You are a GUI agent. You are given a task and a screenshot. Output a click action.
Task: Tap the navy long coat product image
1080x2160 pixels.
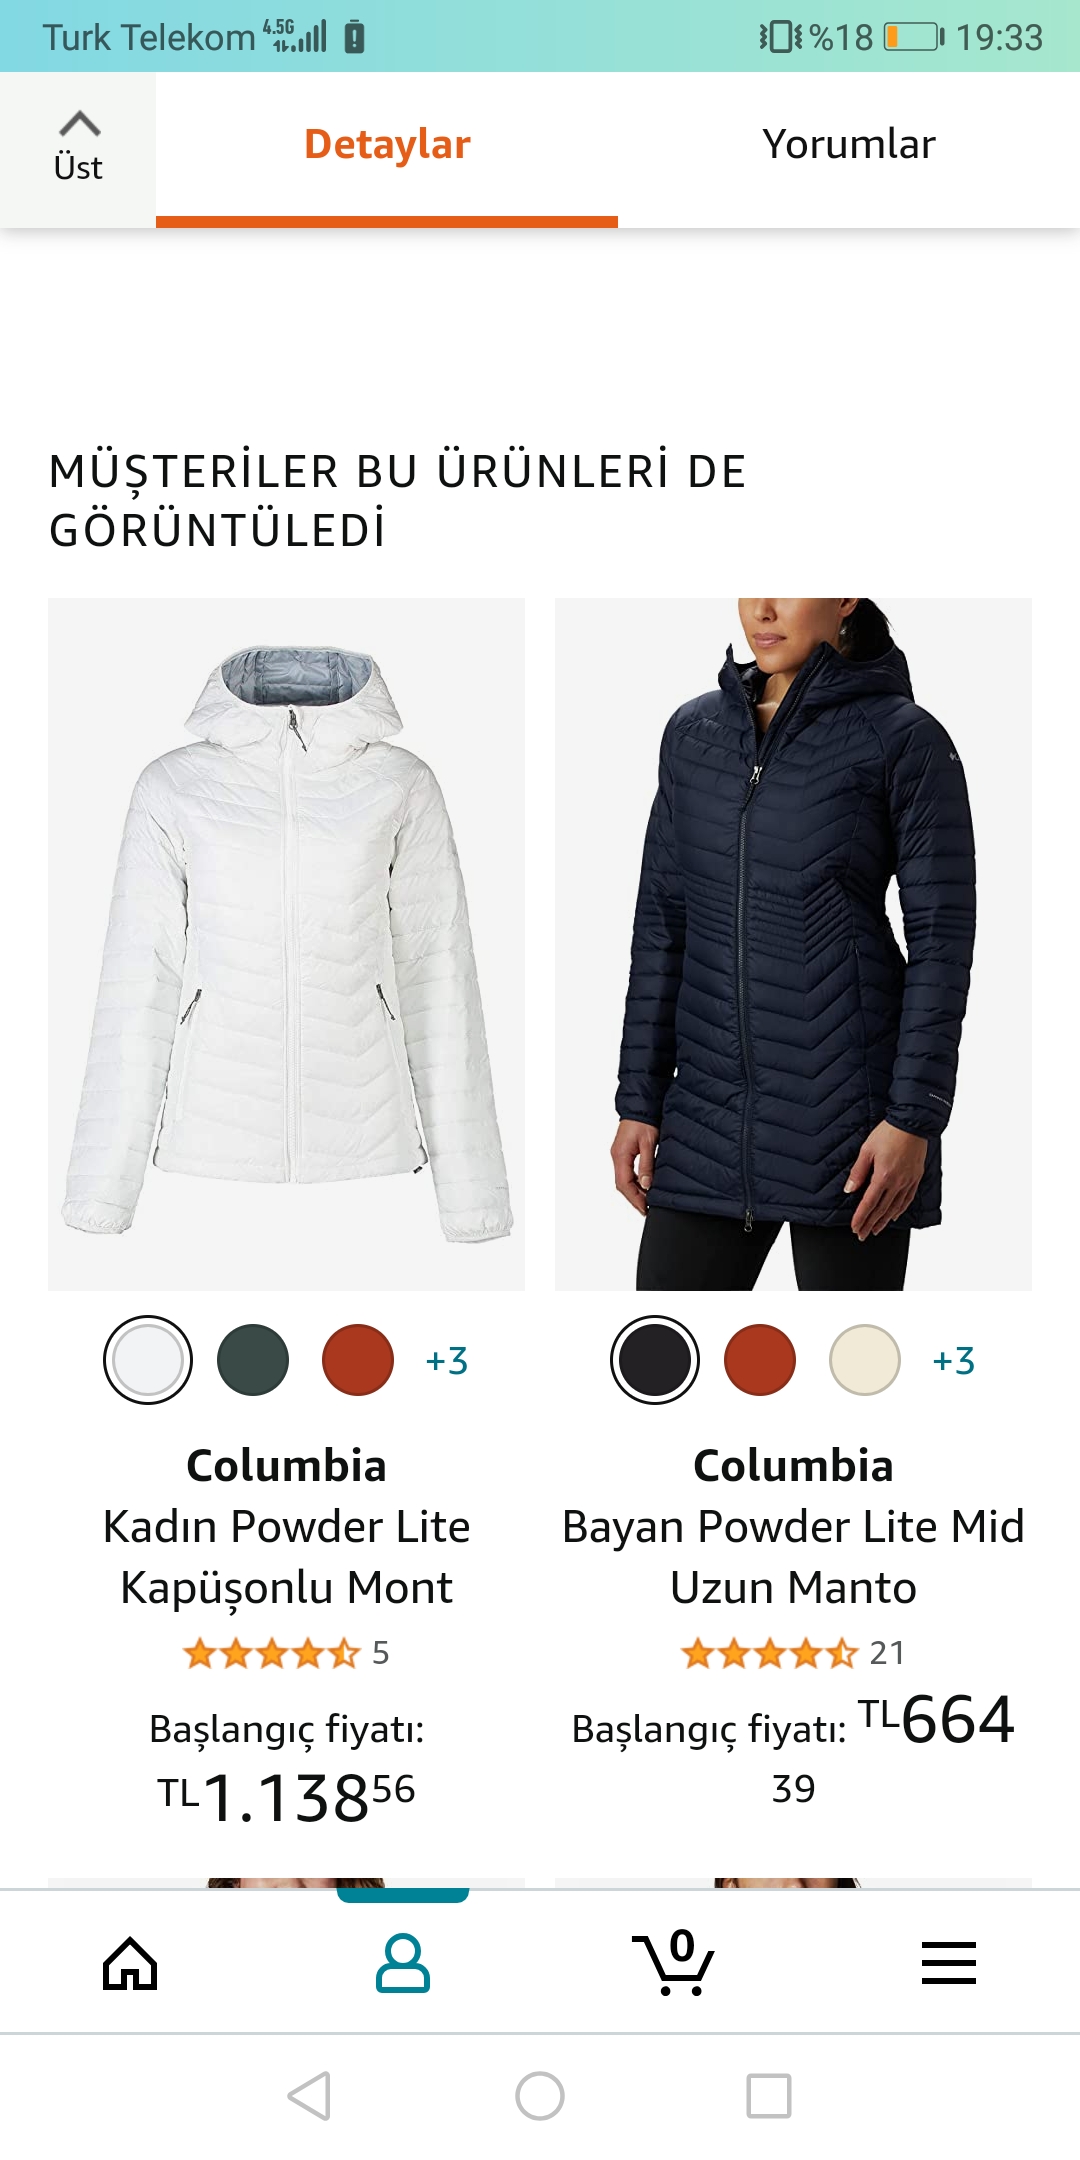[x=793, y=944]
